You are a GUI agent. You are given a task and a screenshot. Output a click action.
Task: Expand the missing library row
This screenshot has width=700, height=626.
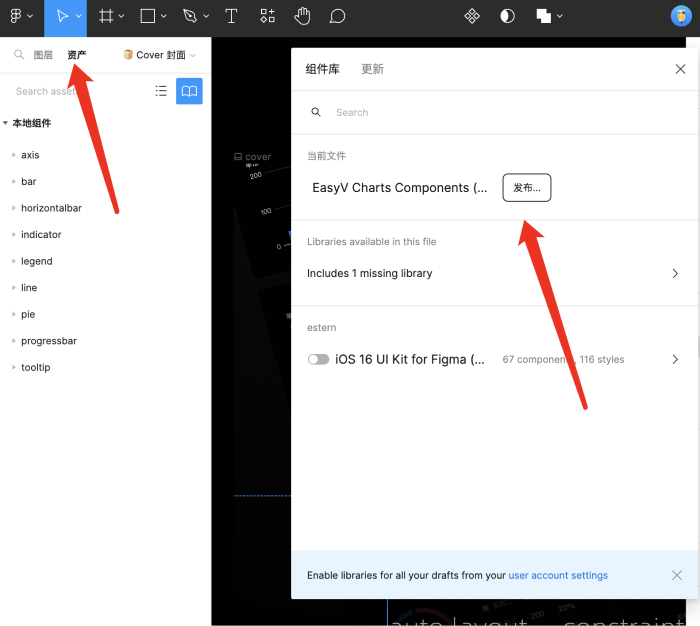tap(675, 273)
